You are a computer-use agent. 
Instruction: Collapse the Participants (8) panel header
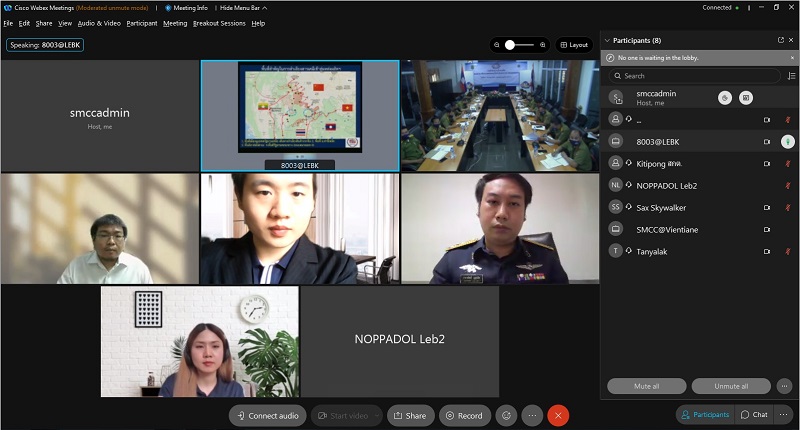click(607, 40)
